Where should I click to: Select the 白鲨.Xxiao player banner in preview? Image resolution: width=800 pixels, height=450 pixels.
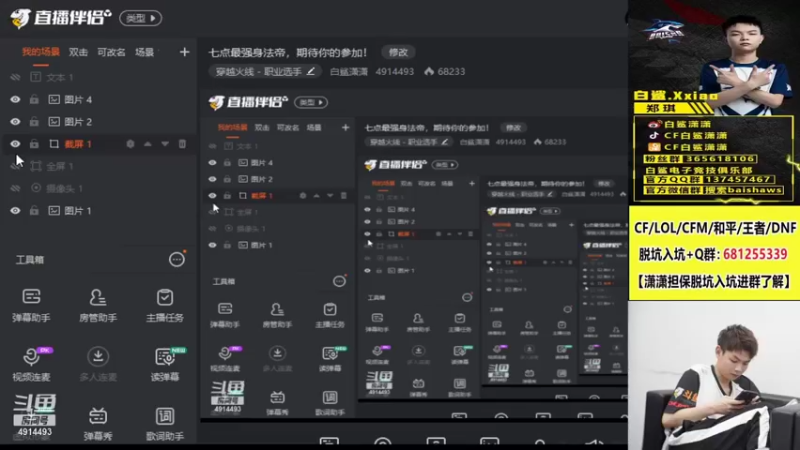[x=714, y=102]
